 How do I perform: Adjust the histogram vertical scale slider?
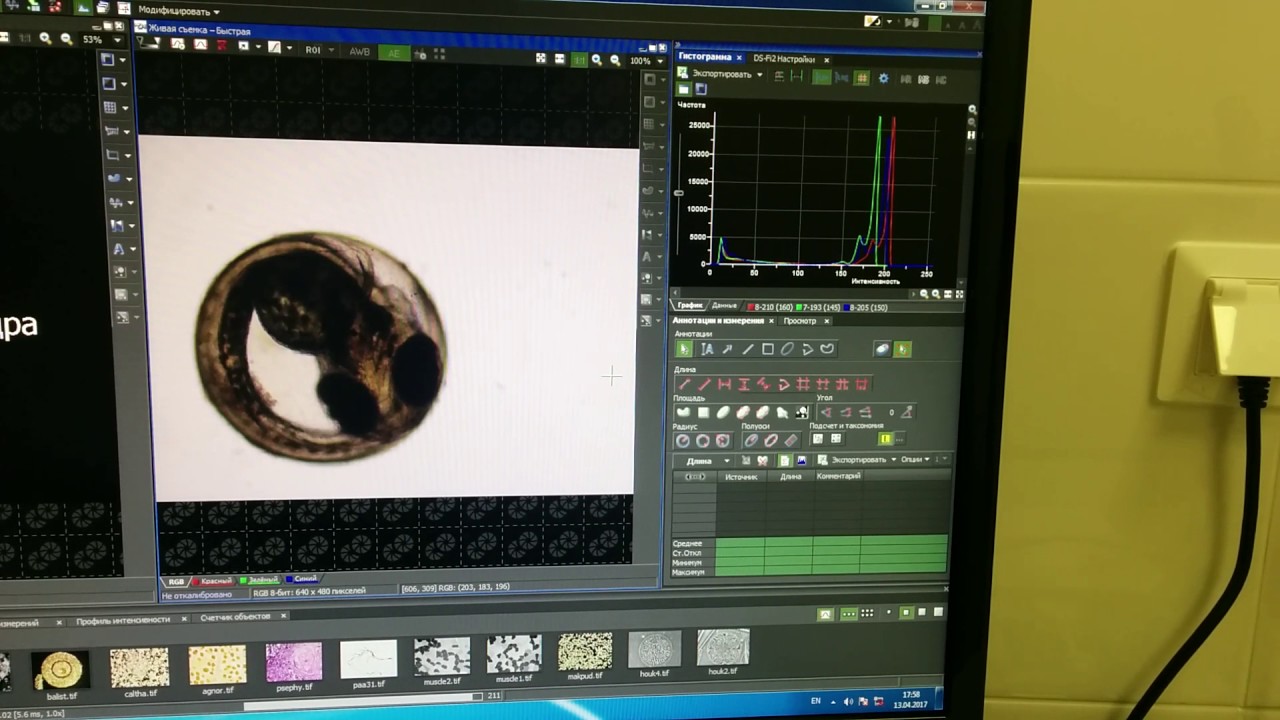click(680, 192)
